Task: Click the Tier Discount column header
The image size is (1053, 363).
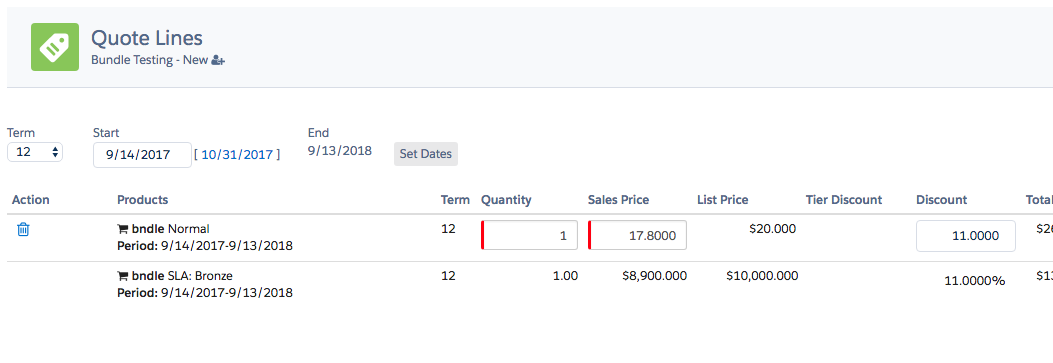Action: click(843, 200)
